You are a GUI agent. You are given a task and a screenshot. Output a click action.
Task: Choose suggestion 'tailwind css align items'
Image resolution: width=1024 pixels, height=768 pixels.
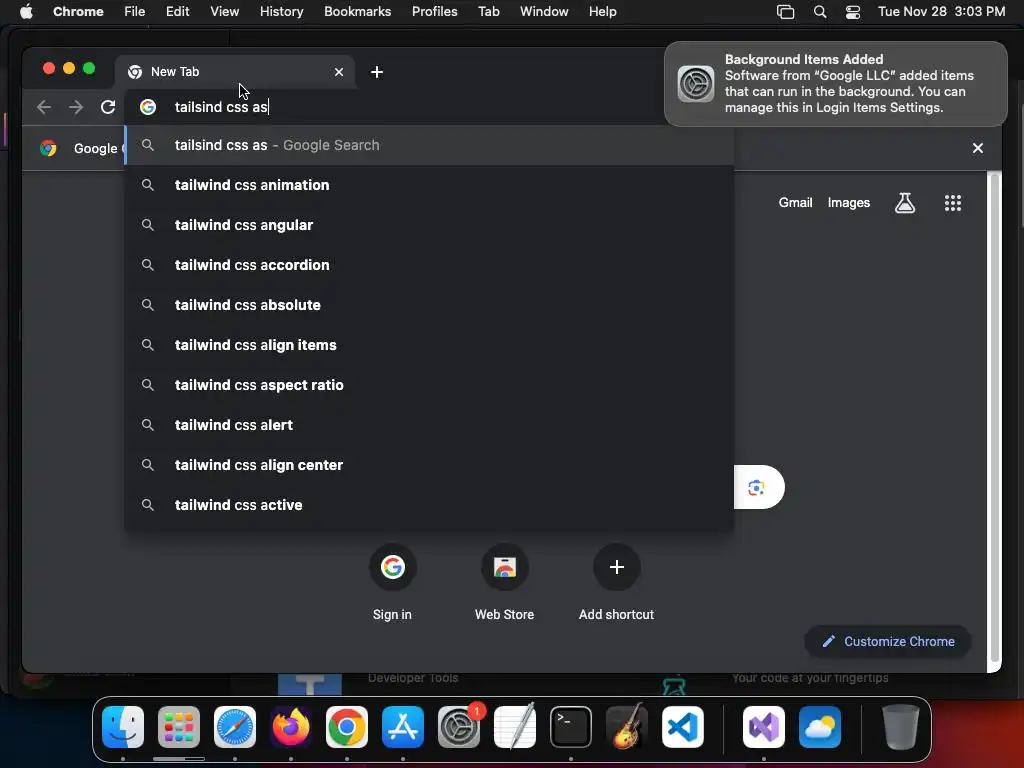coord(430,345)
